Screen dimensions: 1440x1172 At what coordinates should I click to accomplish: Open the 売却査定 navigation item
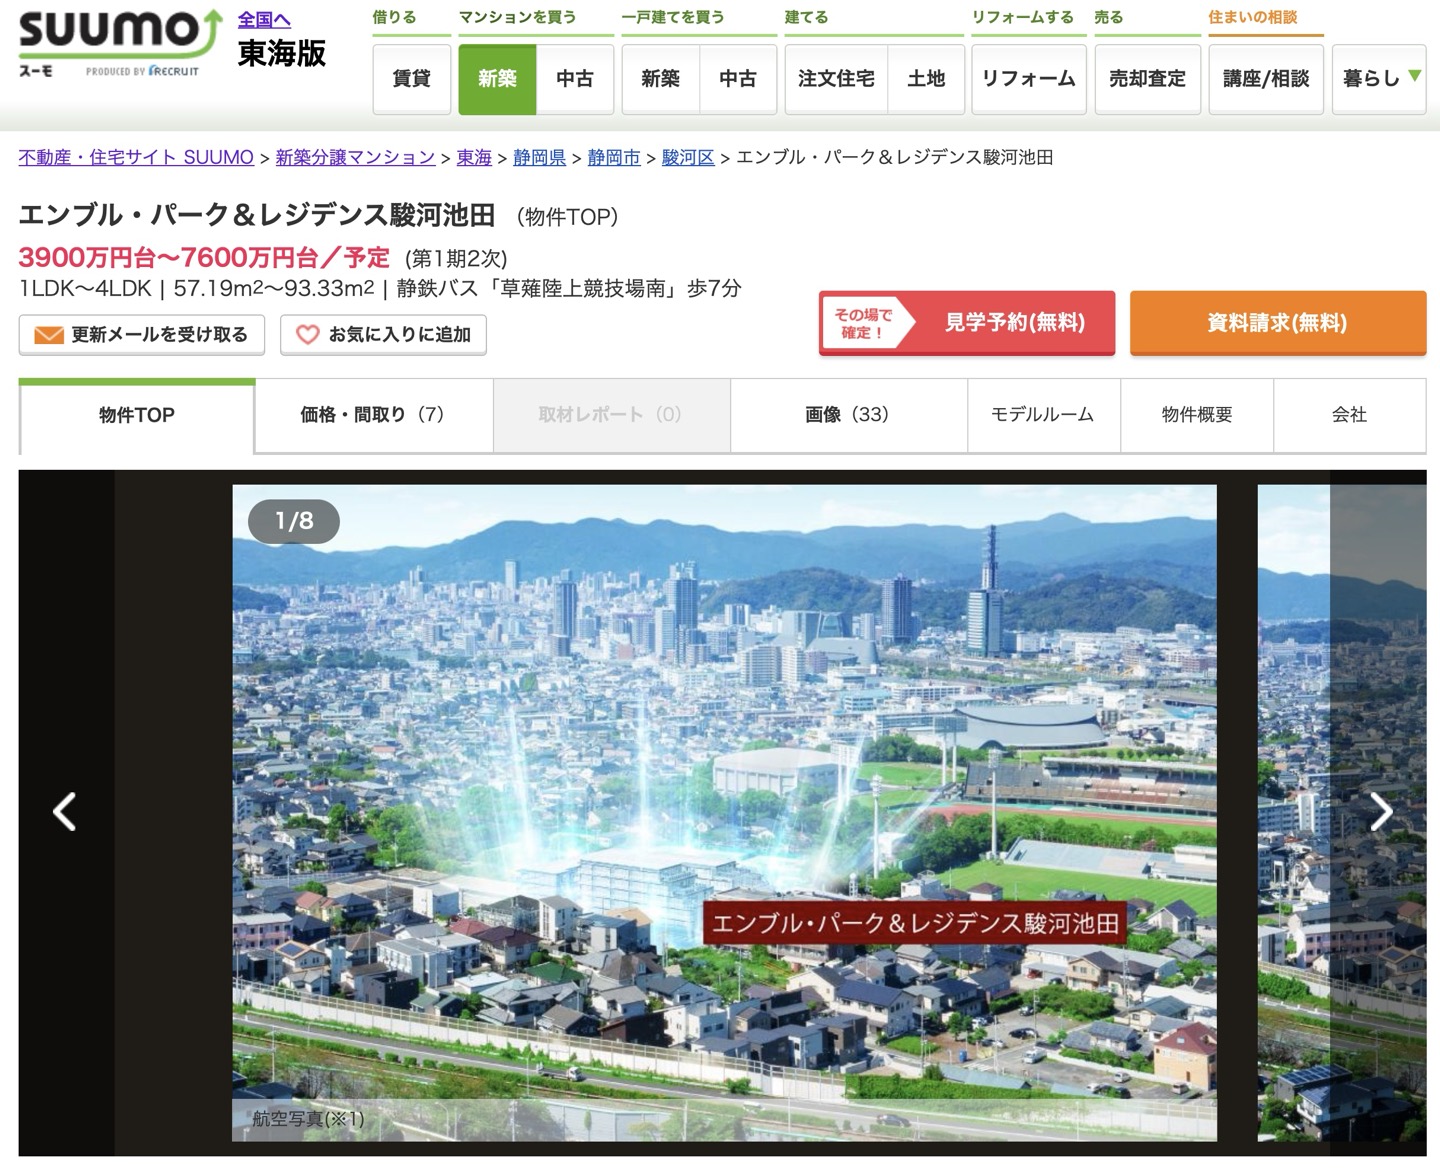tap(1147, 78)
